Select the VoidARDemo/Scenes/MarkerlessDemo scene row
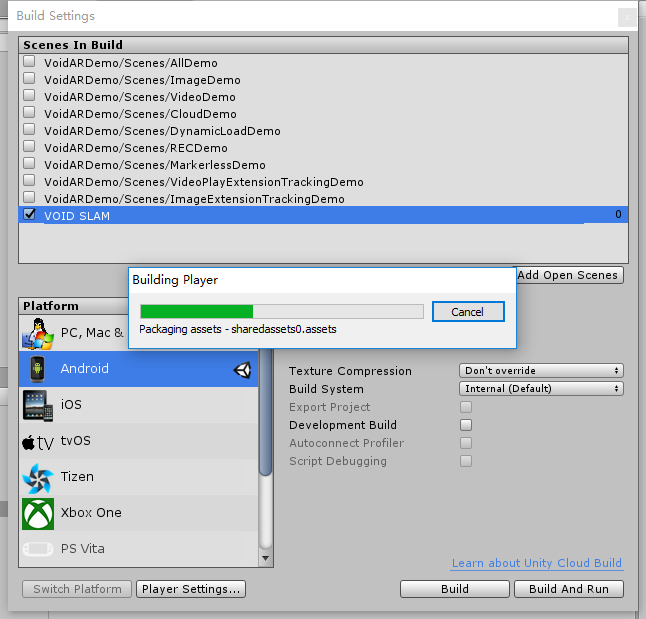The image size is (646, 619). (x=323, y=164)
